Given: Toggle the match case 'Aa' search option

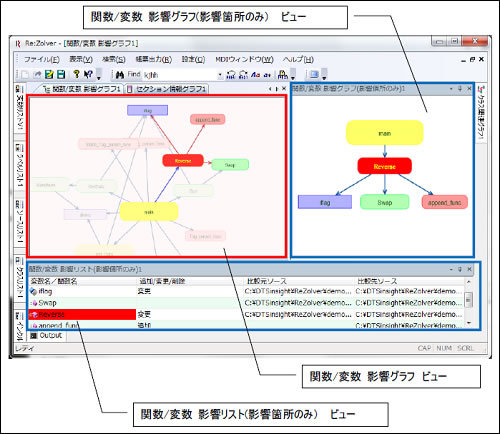Looking at the screenshot, I should tap(255, 75).
